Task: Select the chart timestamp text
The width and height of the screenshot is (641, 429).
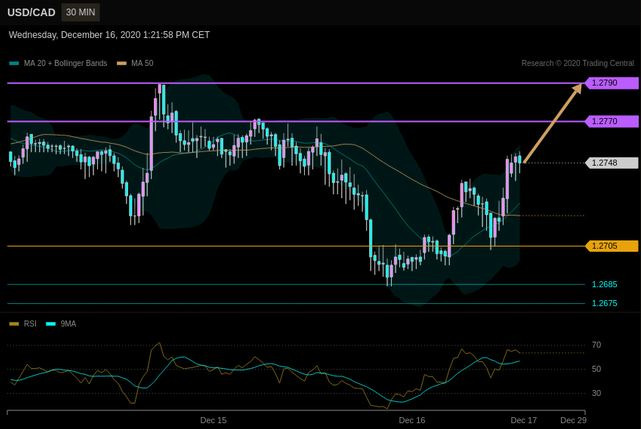Action: pos(109,35)
